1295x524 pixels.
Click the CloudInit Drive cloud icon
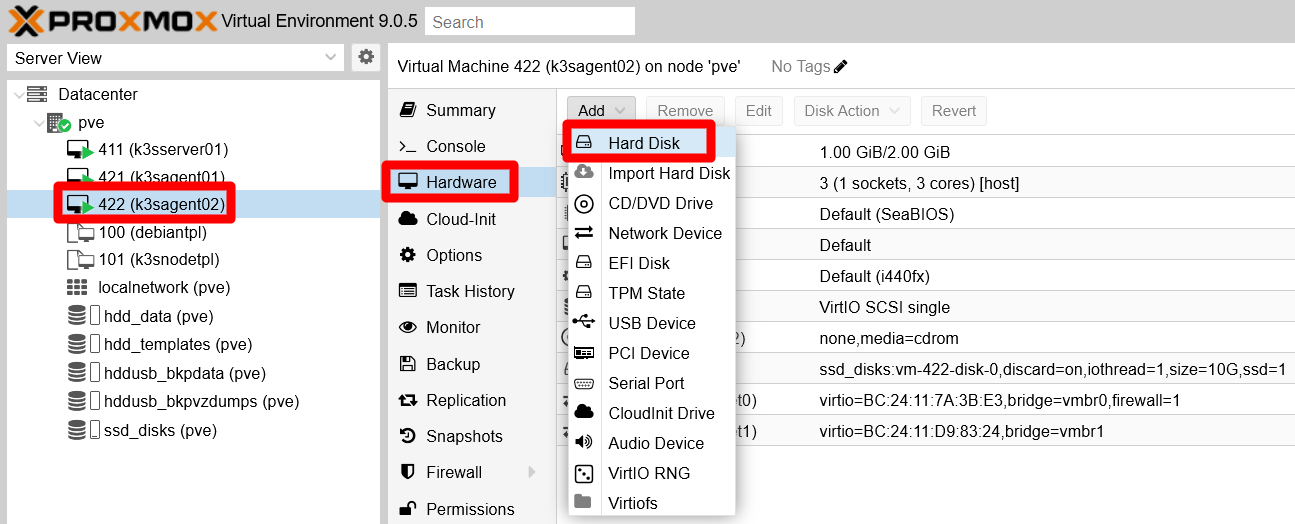(585, 413)
